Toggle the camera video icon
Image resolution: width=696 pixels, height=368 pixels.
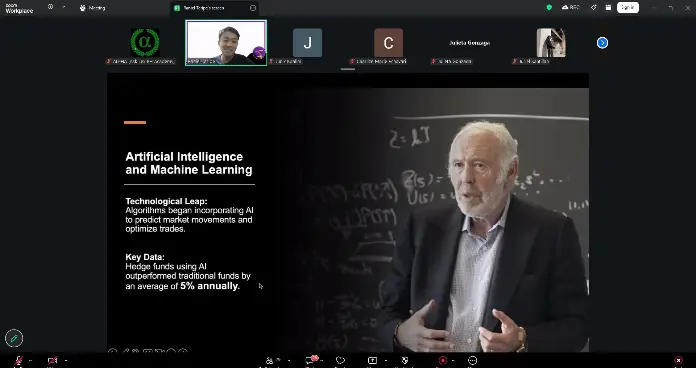point(52,360)
